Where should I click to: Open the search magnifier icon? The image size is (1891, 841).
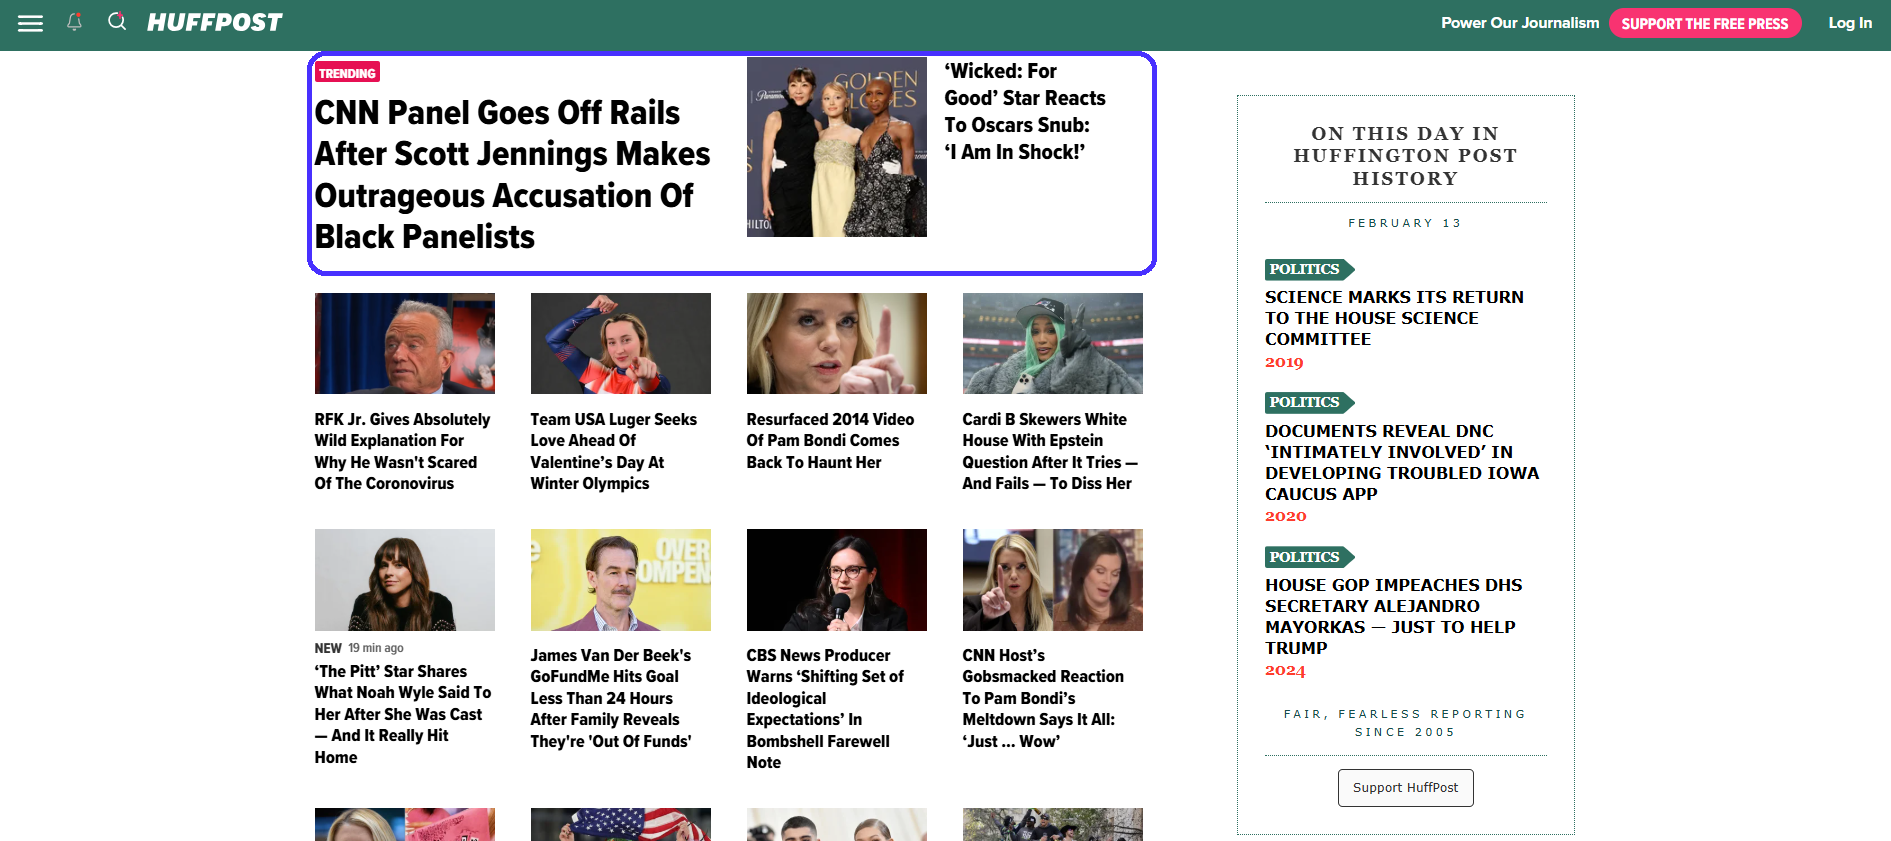click(x=117, y=22)
